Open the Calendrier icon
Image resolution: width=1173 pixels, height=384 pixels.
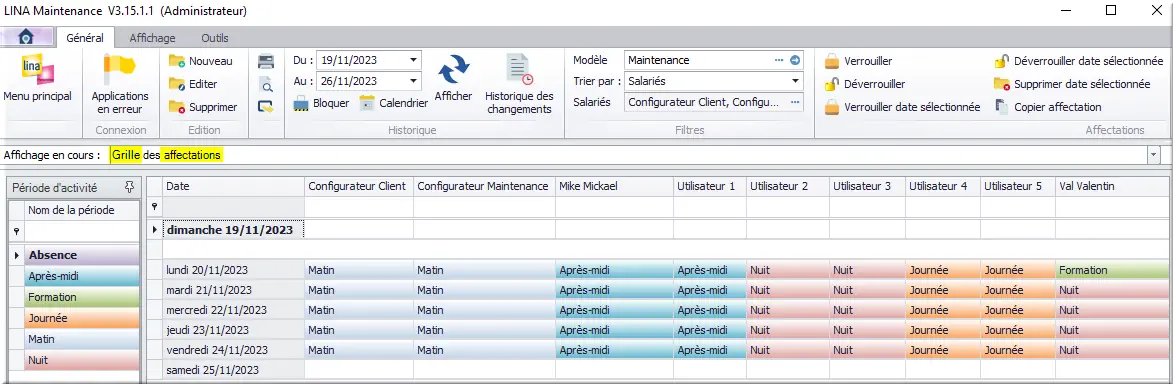coord(367,103)
